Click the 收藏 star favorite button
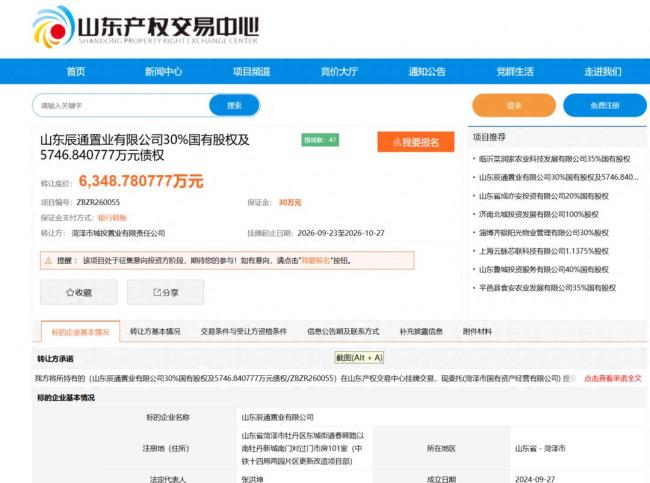The width and height of the screenshot is (650, 483). pos(79,292)
